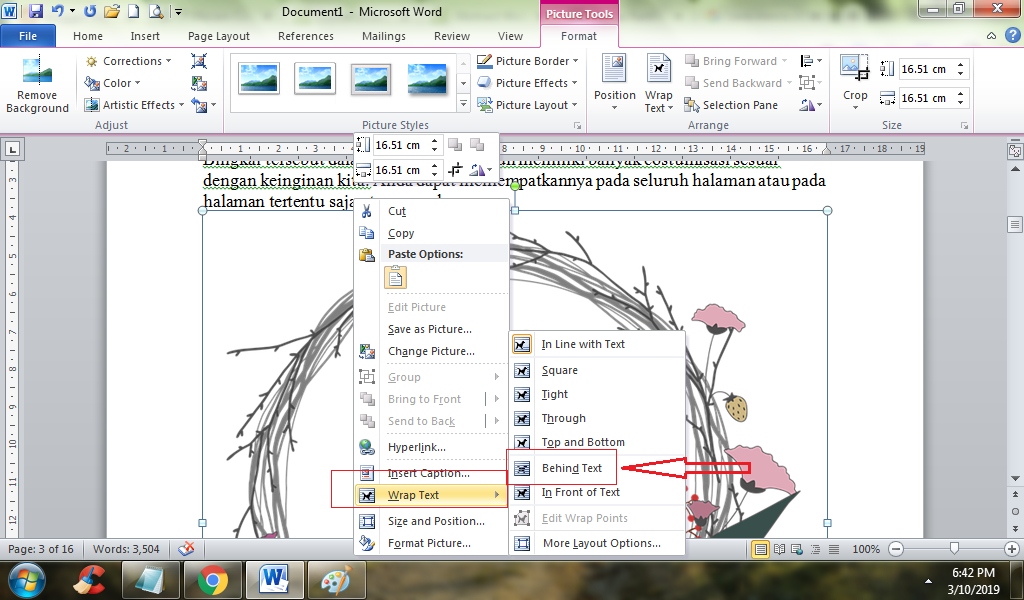Click the Rotate icon in the floating mini toolbar
This screenshot has height=600, width=1024.
[477, 170]
